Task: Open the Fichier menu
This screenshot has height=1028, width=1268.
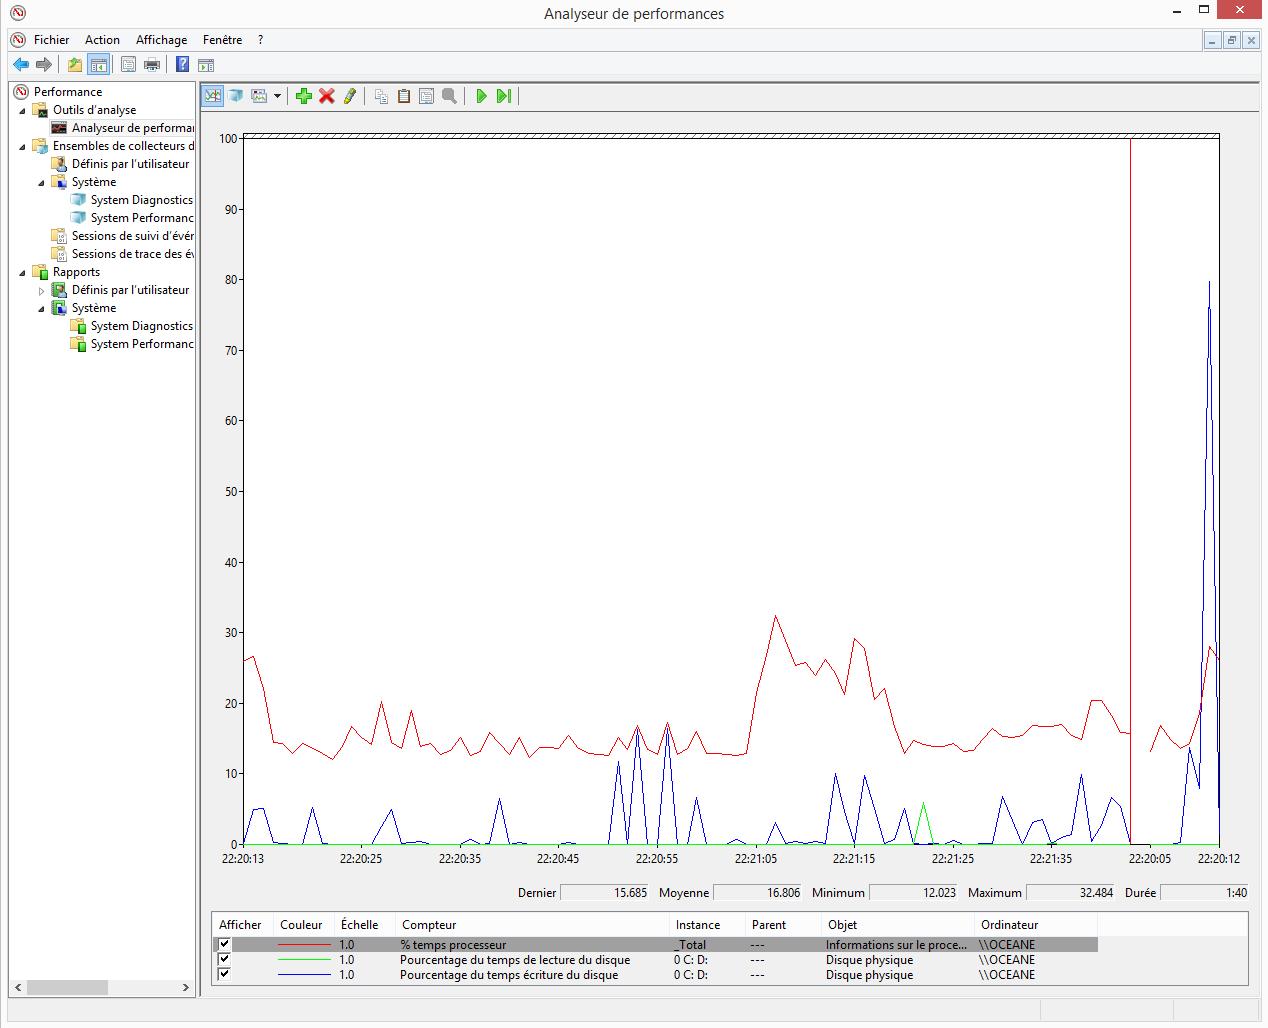Action: click(x=51, y=40)
